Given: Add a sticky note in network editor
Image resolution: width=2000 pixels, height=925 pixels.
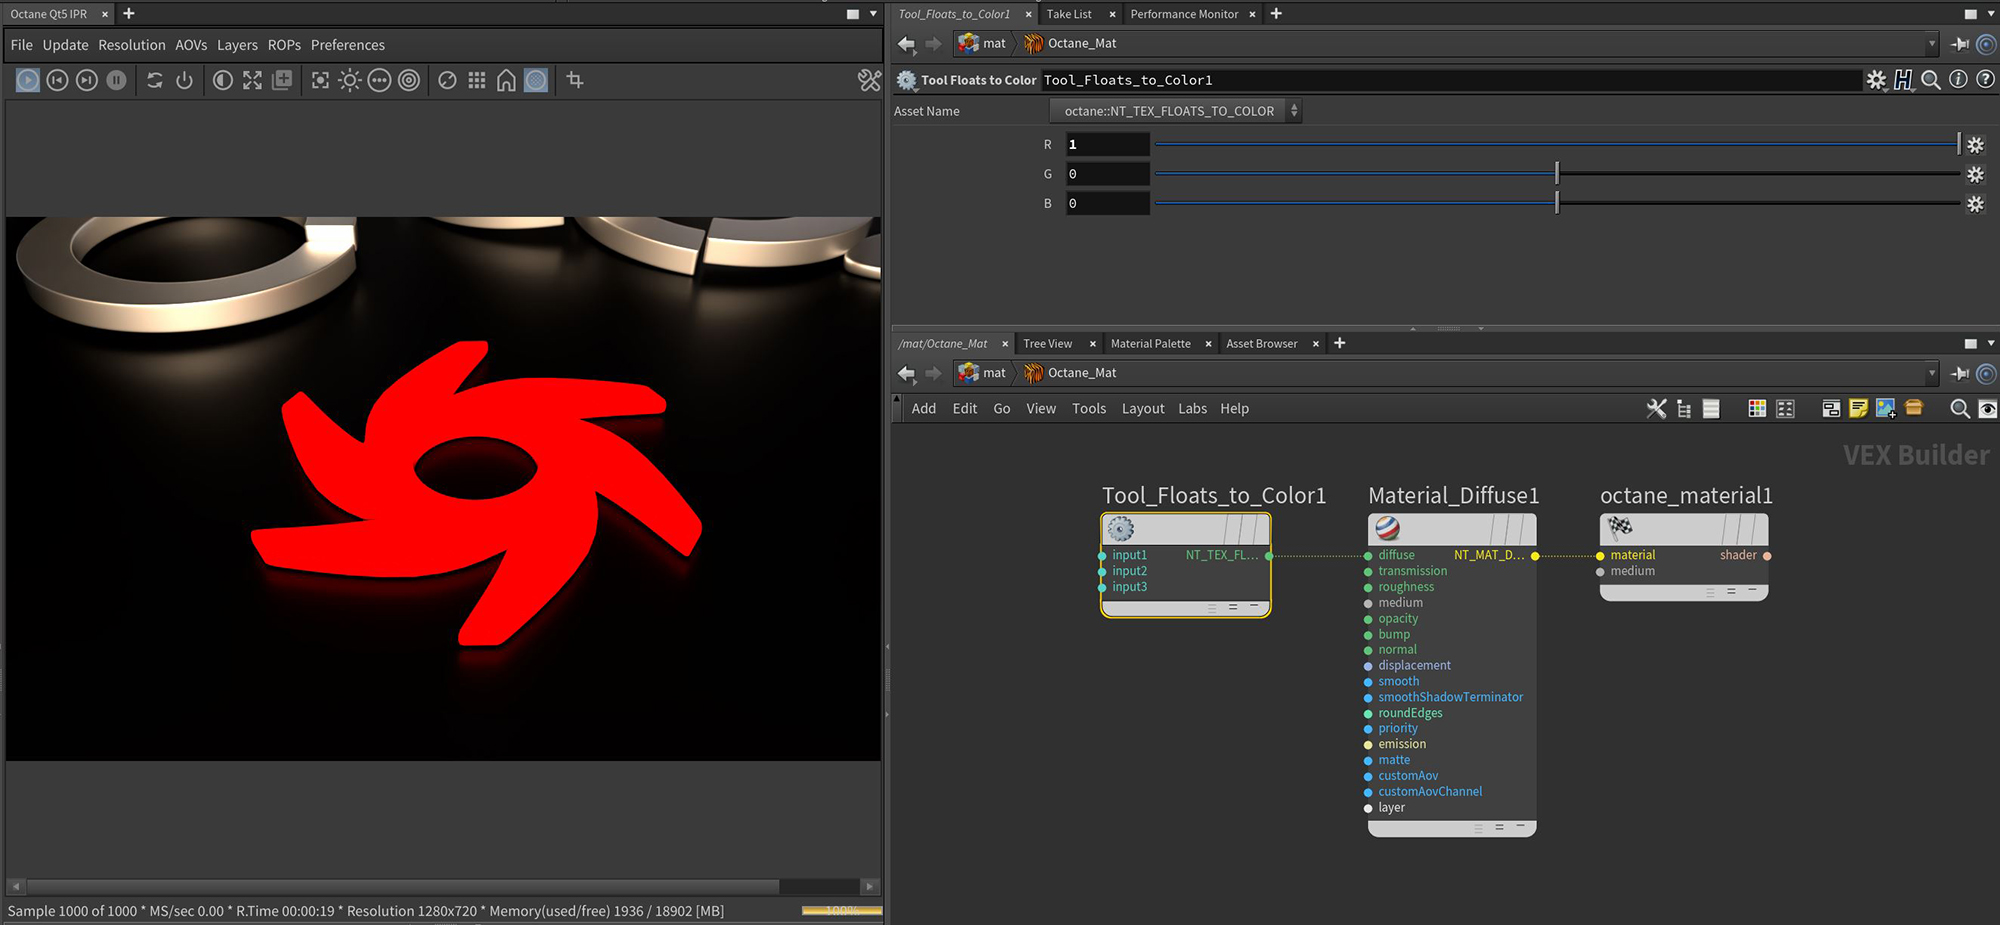Looking at the screenshot, I should click(1858, 408).
